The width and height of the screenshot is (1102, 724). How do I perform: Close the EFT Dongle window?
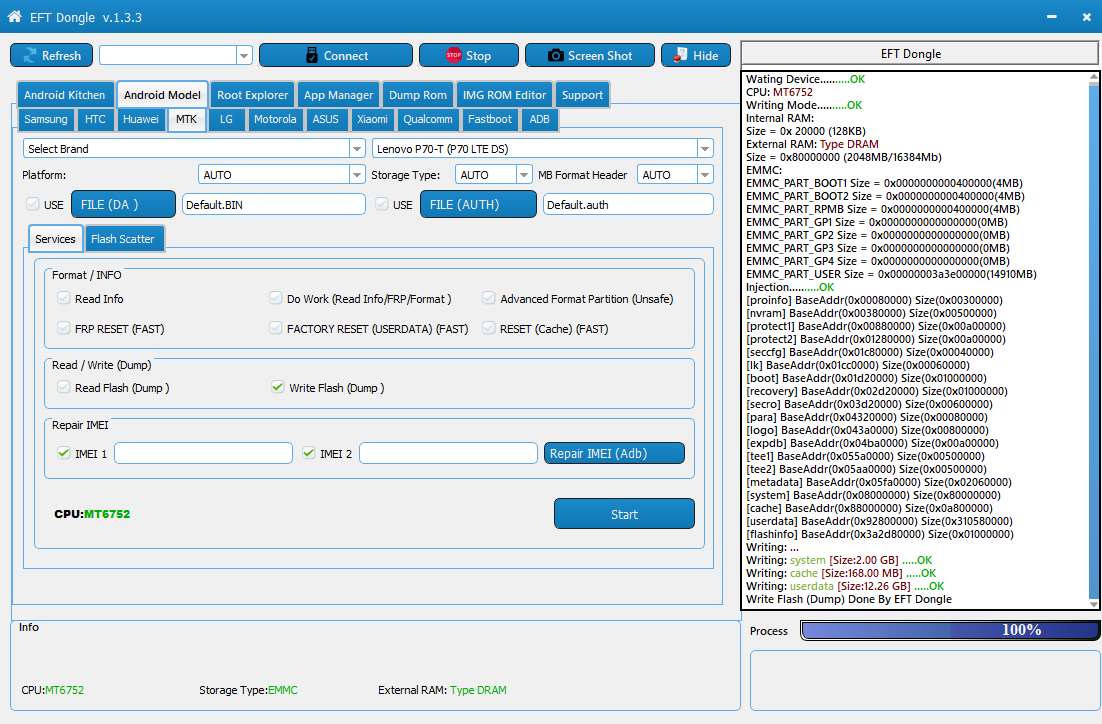[x=1087, y=17]
